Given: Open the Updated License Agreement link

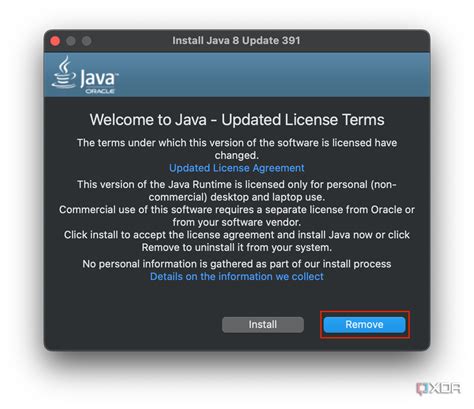Looking at the screenshot, I should click(x=237, y=168).
